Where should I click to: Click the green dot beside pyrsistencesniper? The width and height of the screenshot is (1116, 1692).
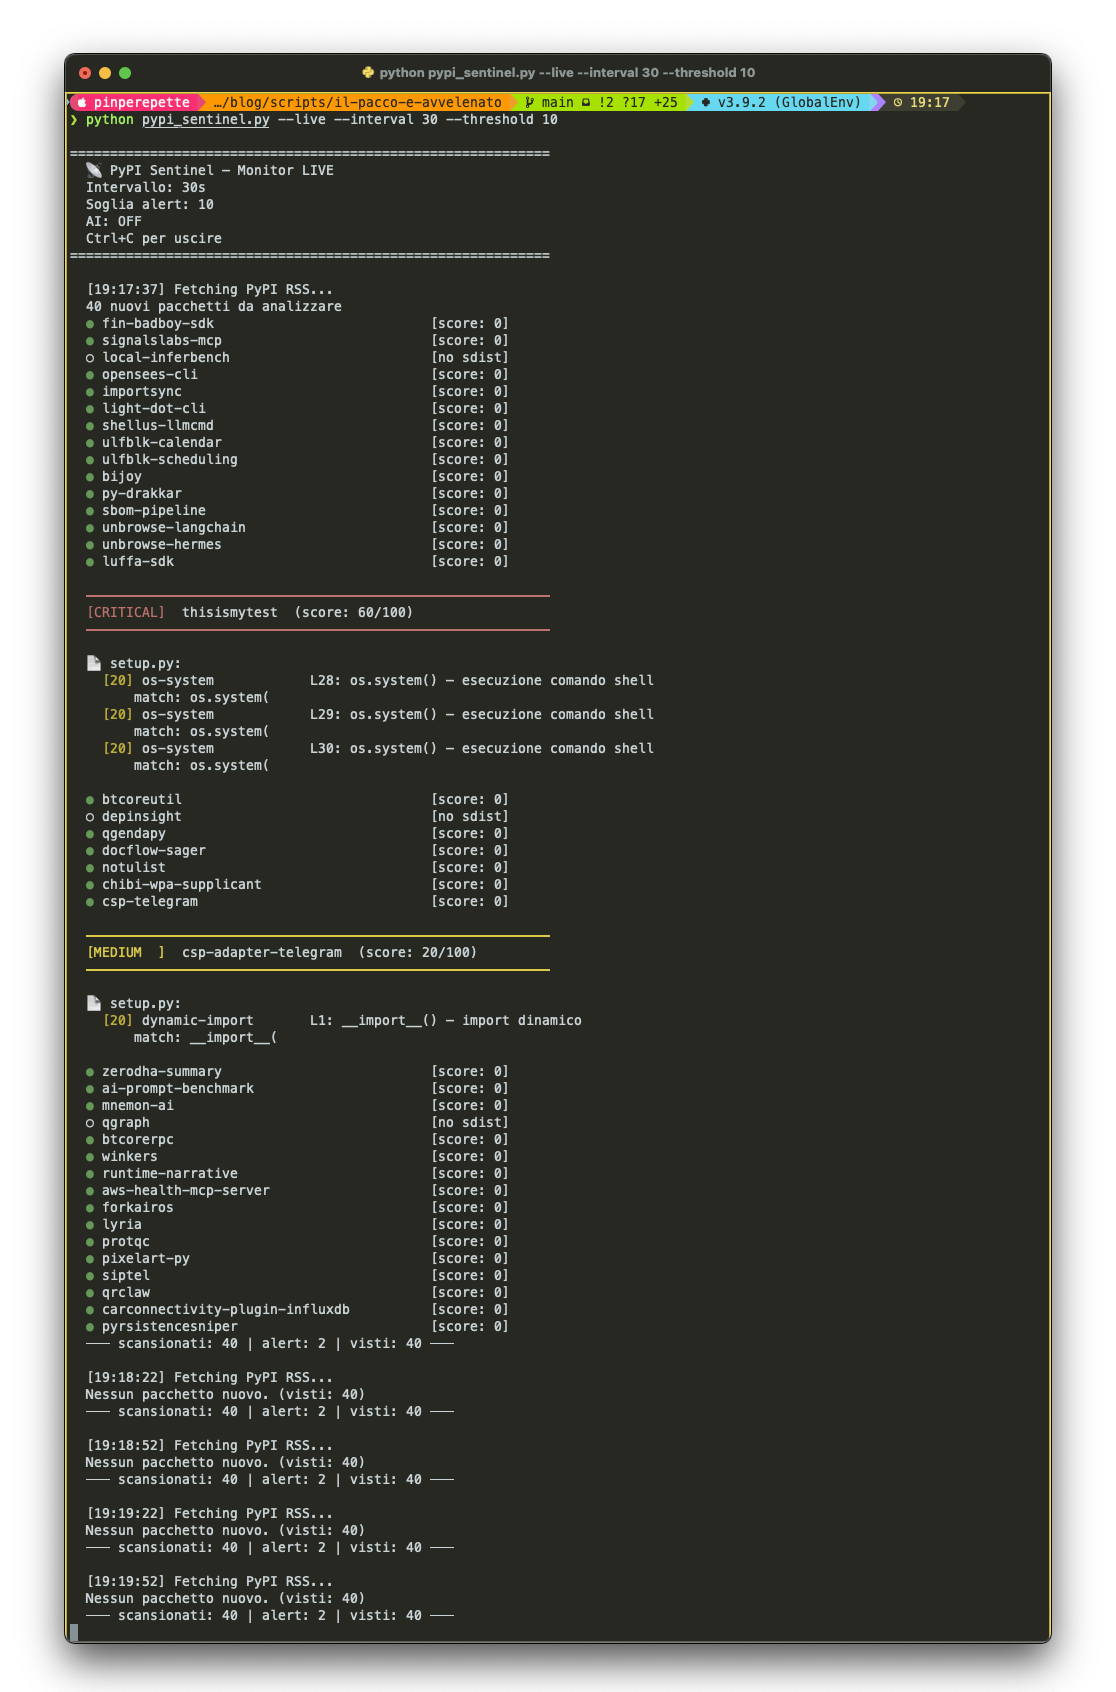(90, 1327)
